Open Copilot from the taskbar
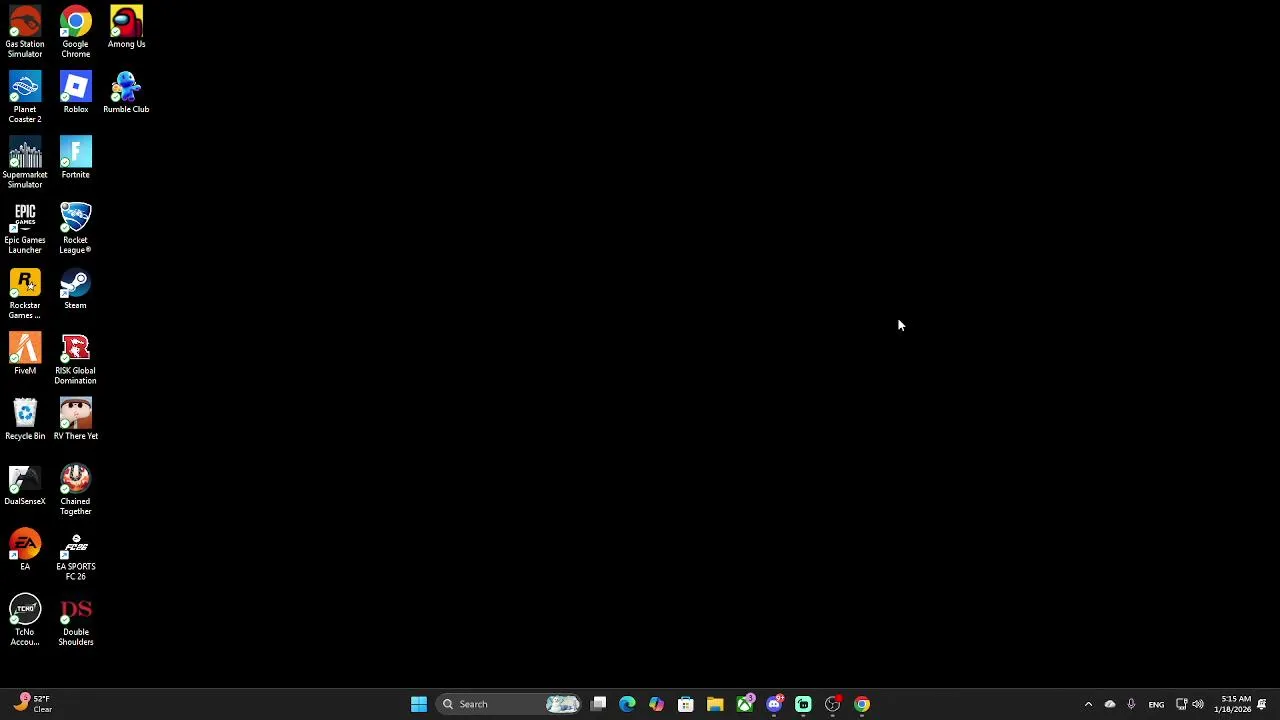Image resolution: width=1280 pixels, height=720 pixels. [656, 704]
